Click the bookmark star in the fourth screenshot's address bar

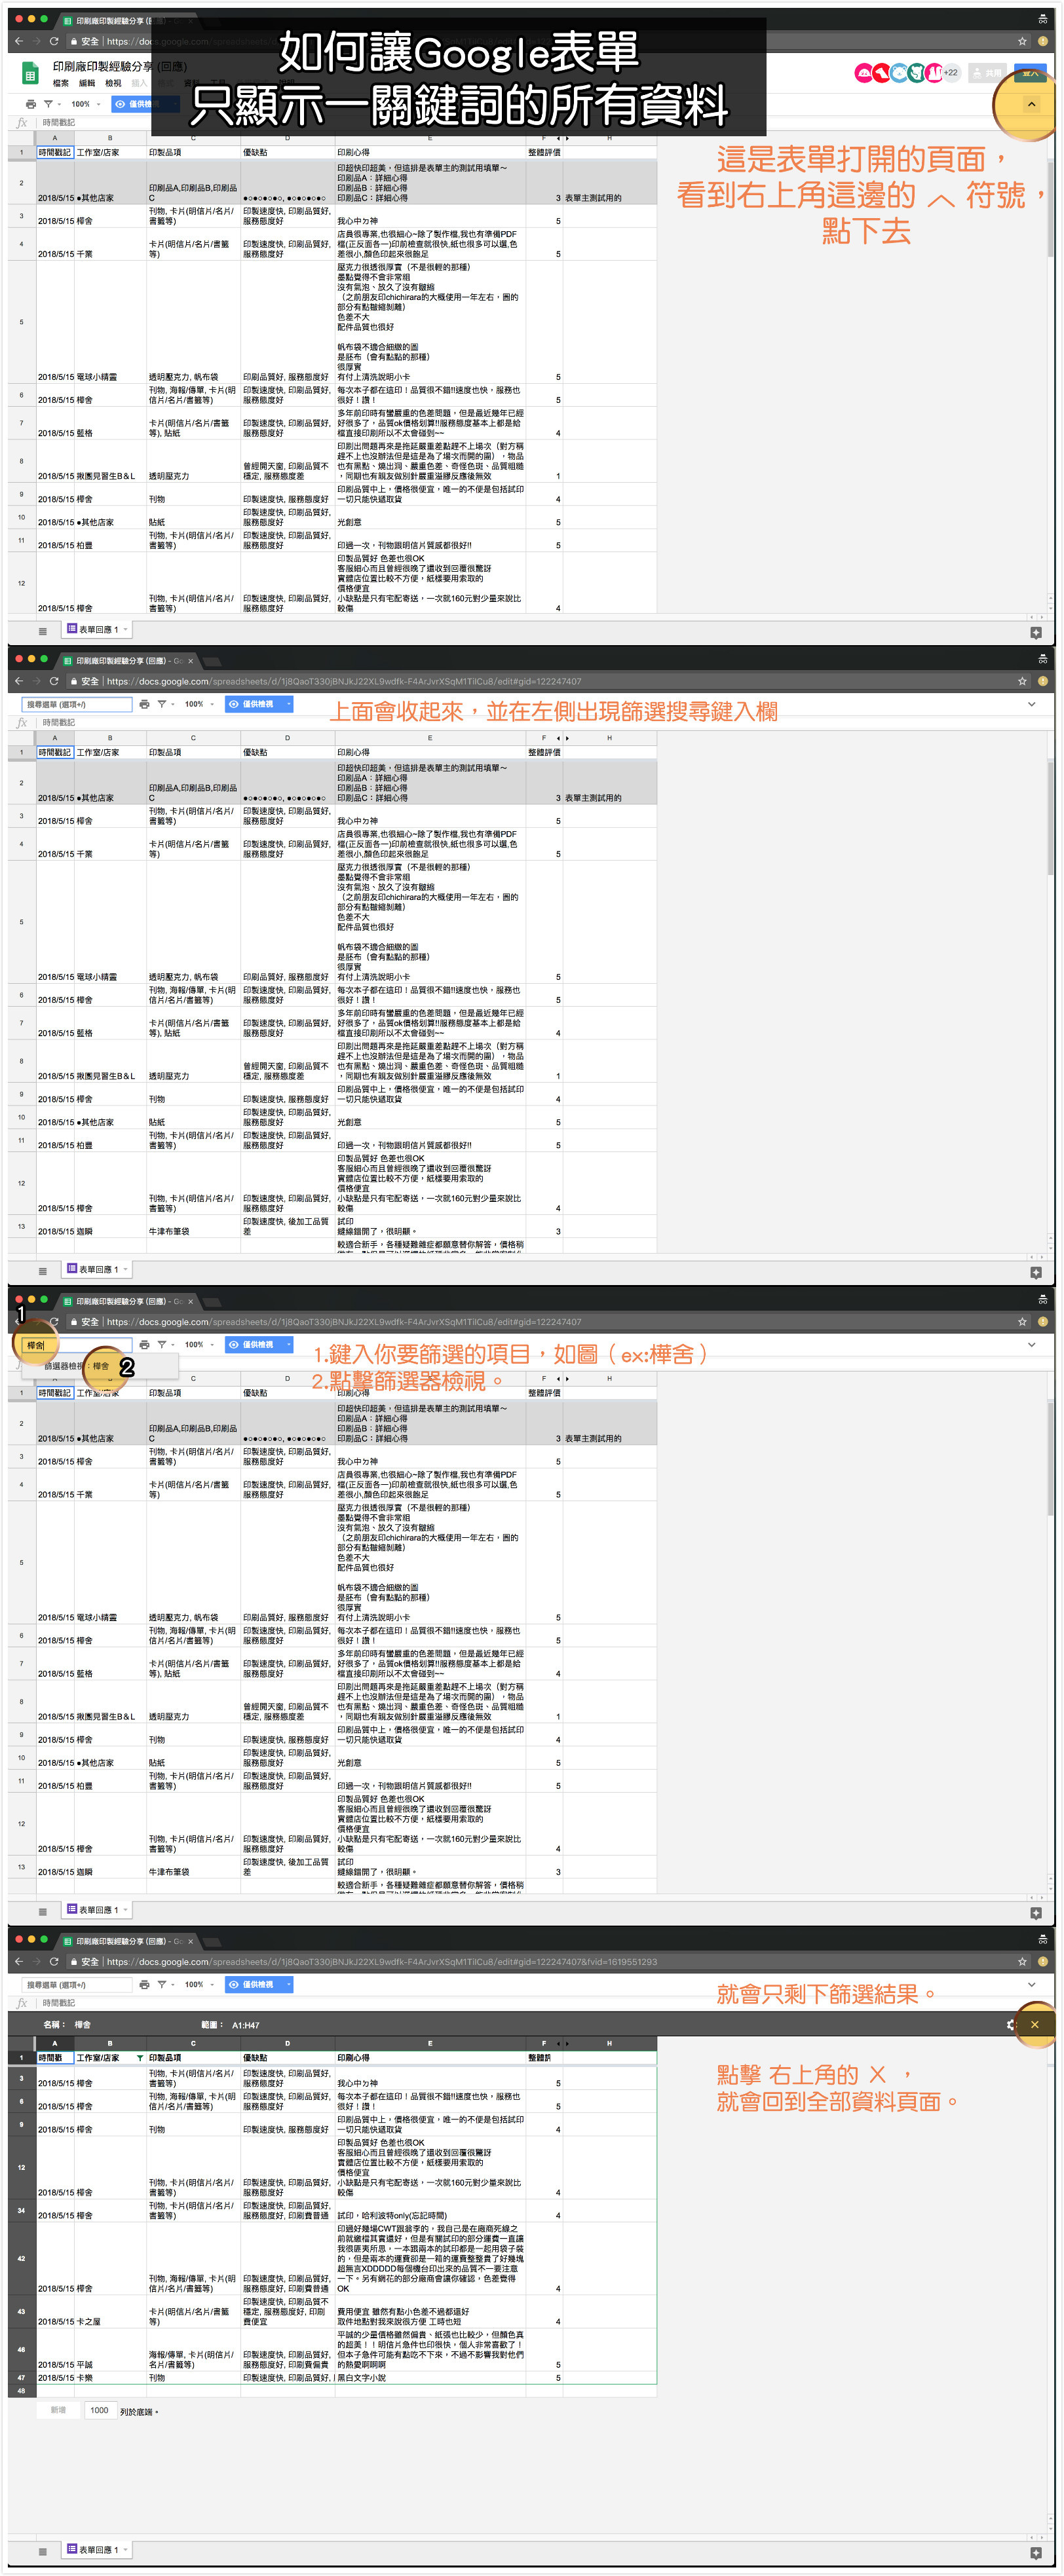click(x=1022, y=1961)
